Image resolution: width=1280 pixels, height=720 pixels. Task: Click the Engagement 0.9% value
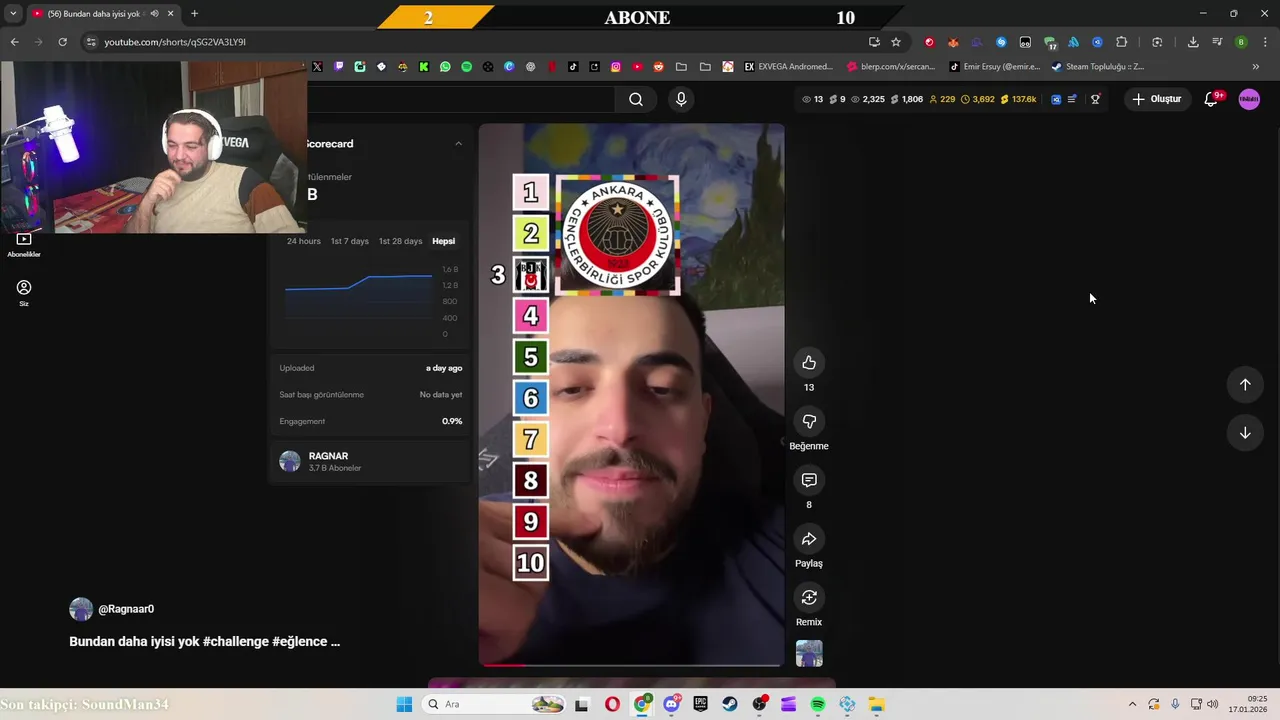tap(452, 421)
